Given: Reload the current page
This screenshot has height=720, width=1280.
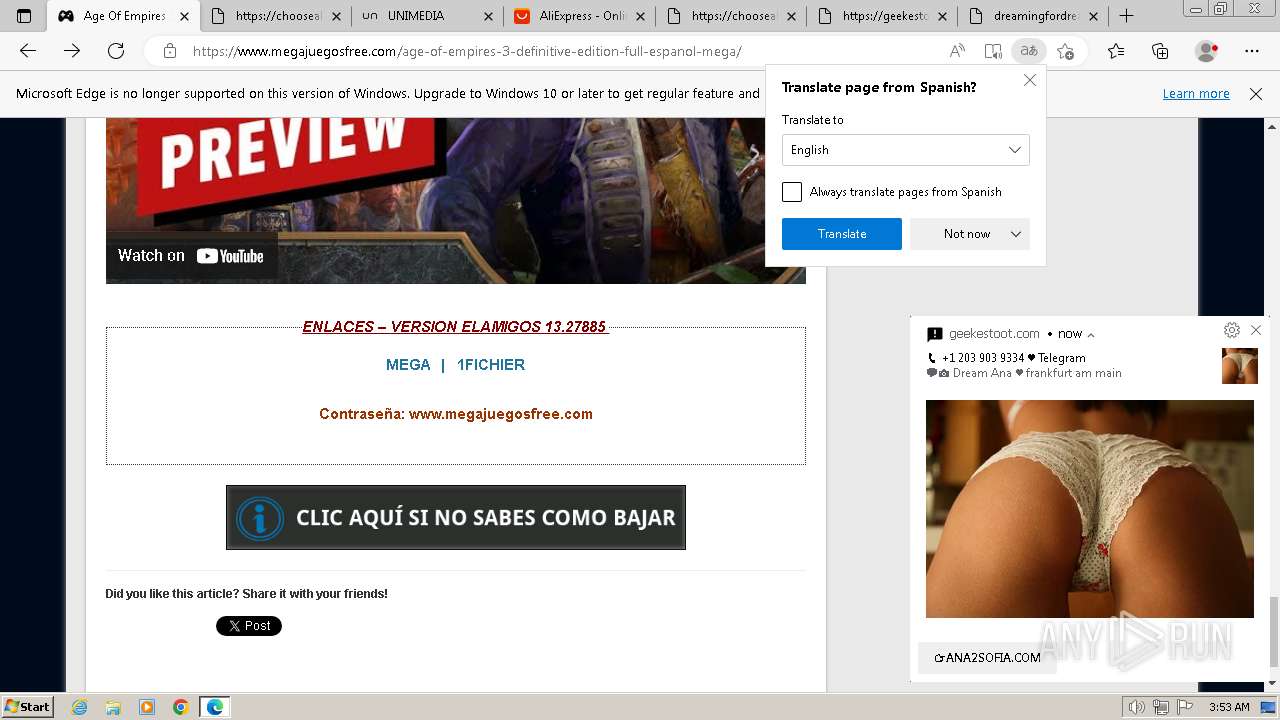Looking at the screenshot, I should click(116, 51).
